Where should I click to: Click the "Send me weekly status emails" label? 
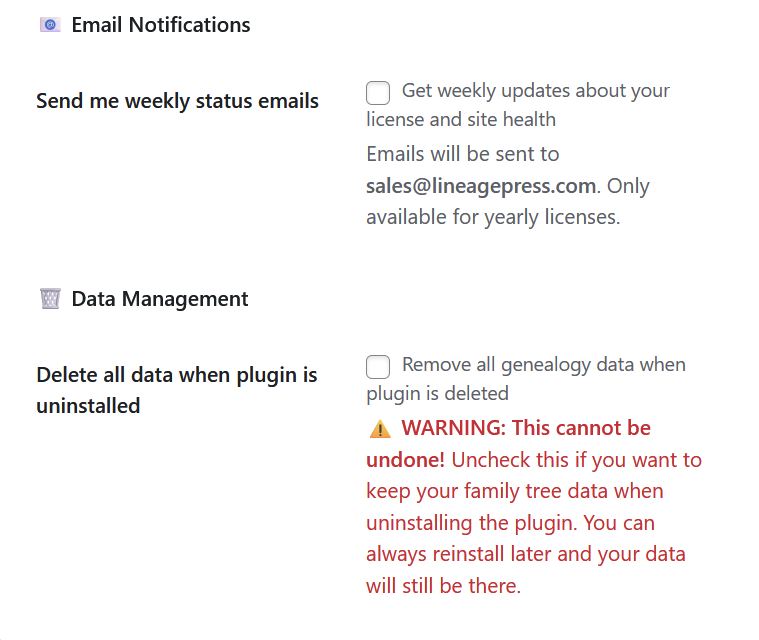point(177,101)
